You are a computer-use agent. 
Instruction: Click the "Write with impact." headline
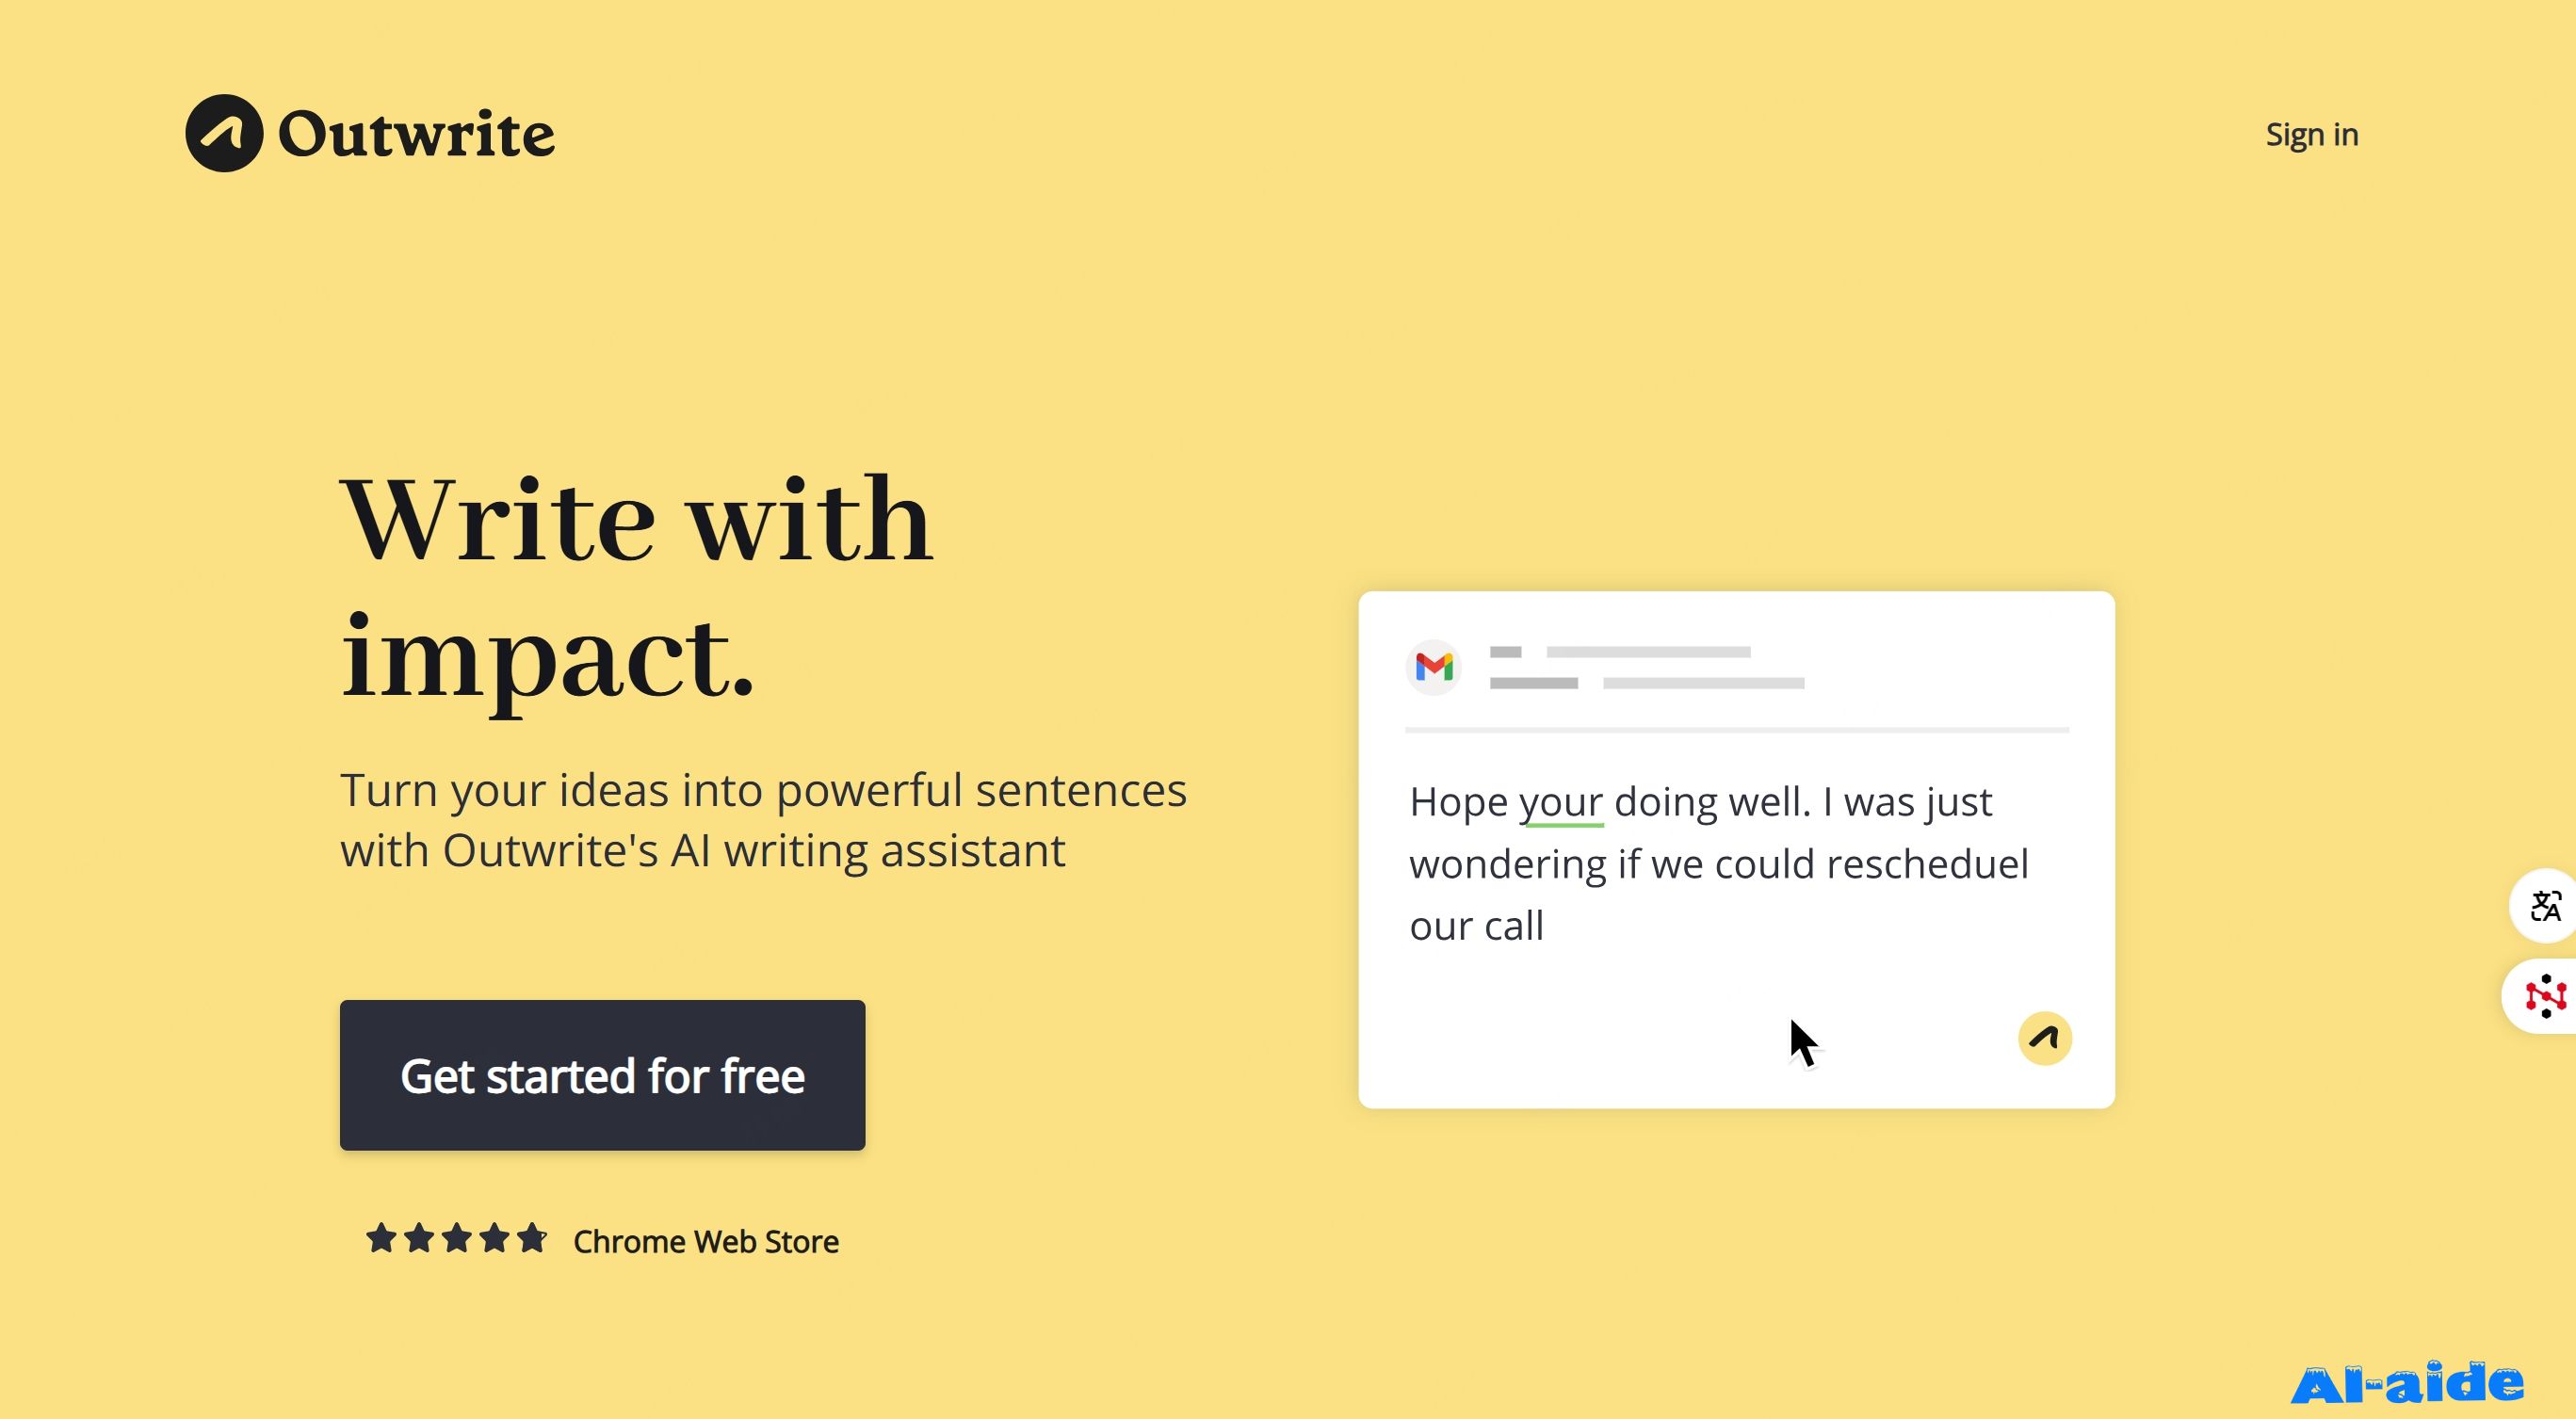(637, 588)
